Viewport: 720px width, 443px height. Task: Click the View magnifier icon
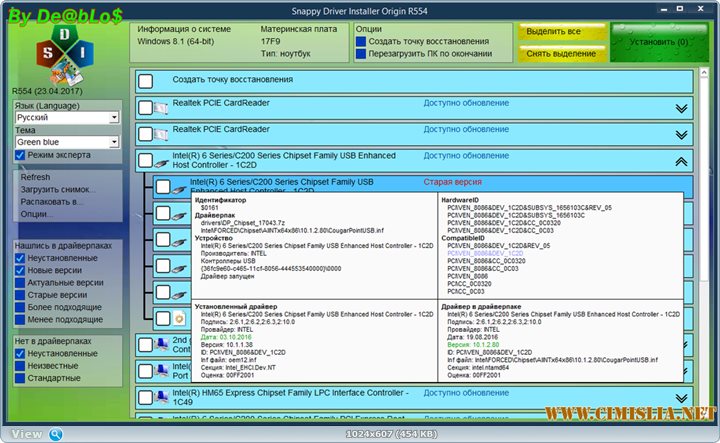point(57,434)
